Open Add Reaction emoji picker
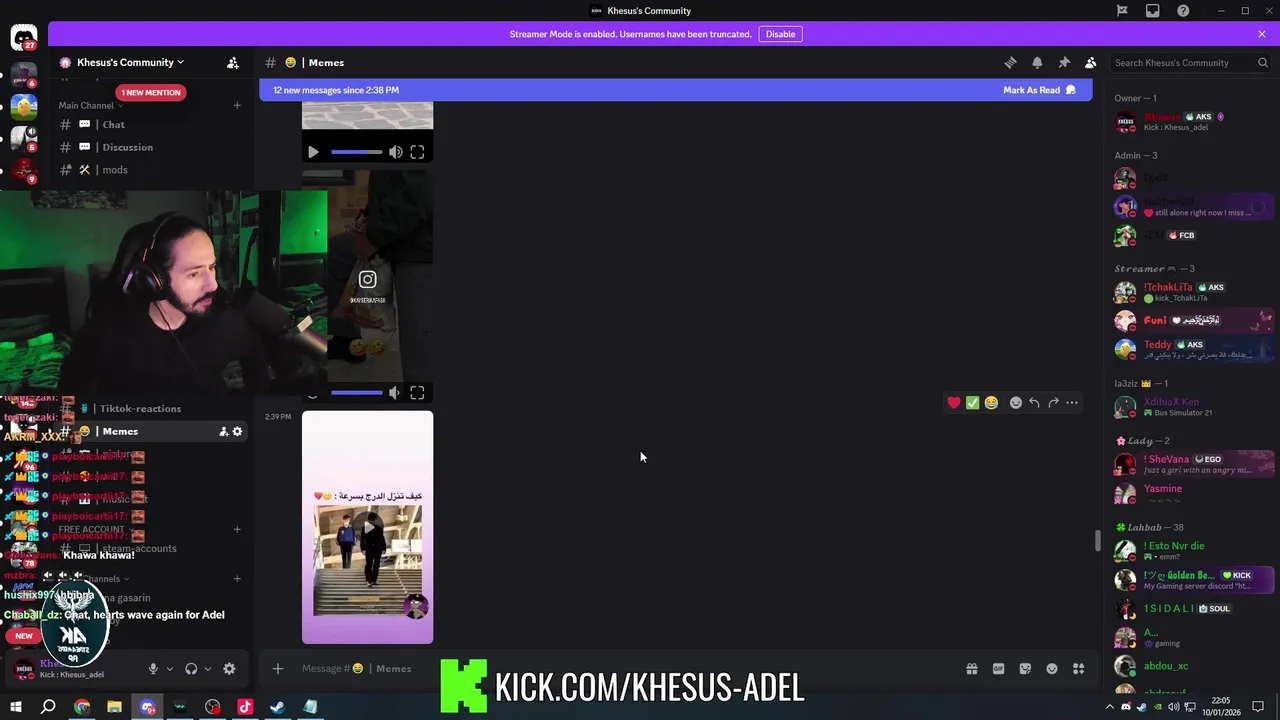This screenshot has width=1280, height=720. tap(1016, 402)
